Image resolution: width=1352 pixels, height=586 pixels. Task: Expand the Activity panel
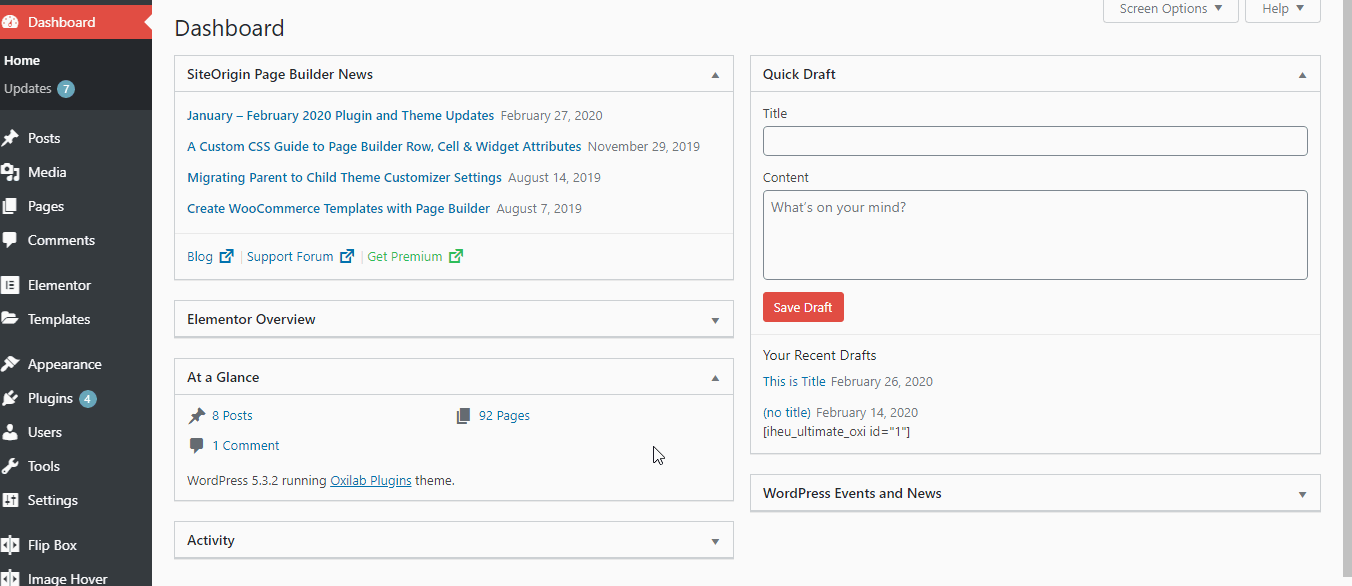[x=715, y=541]
